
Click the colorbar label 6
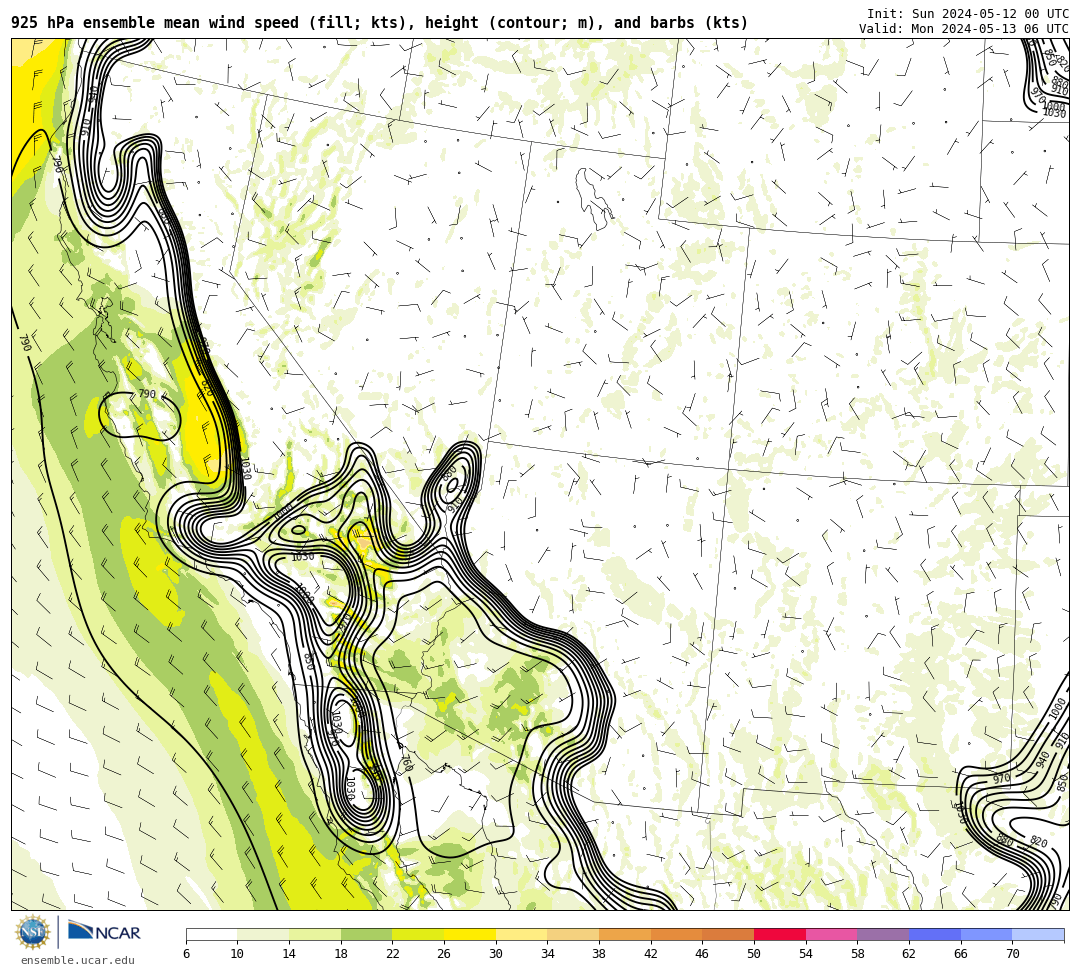point(186,954)
